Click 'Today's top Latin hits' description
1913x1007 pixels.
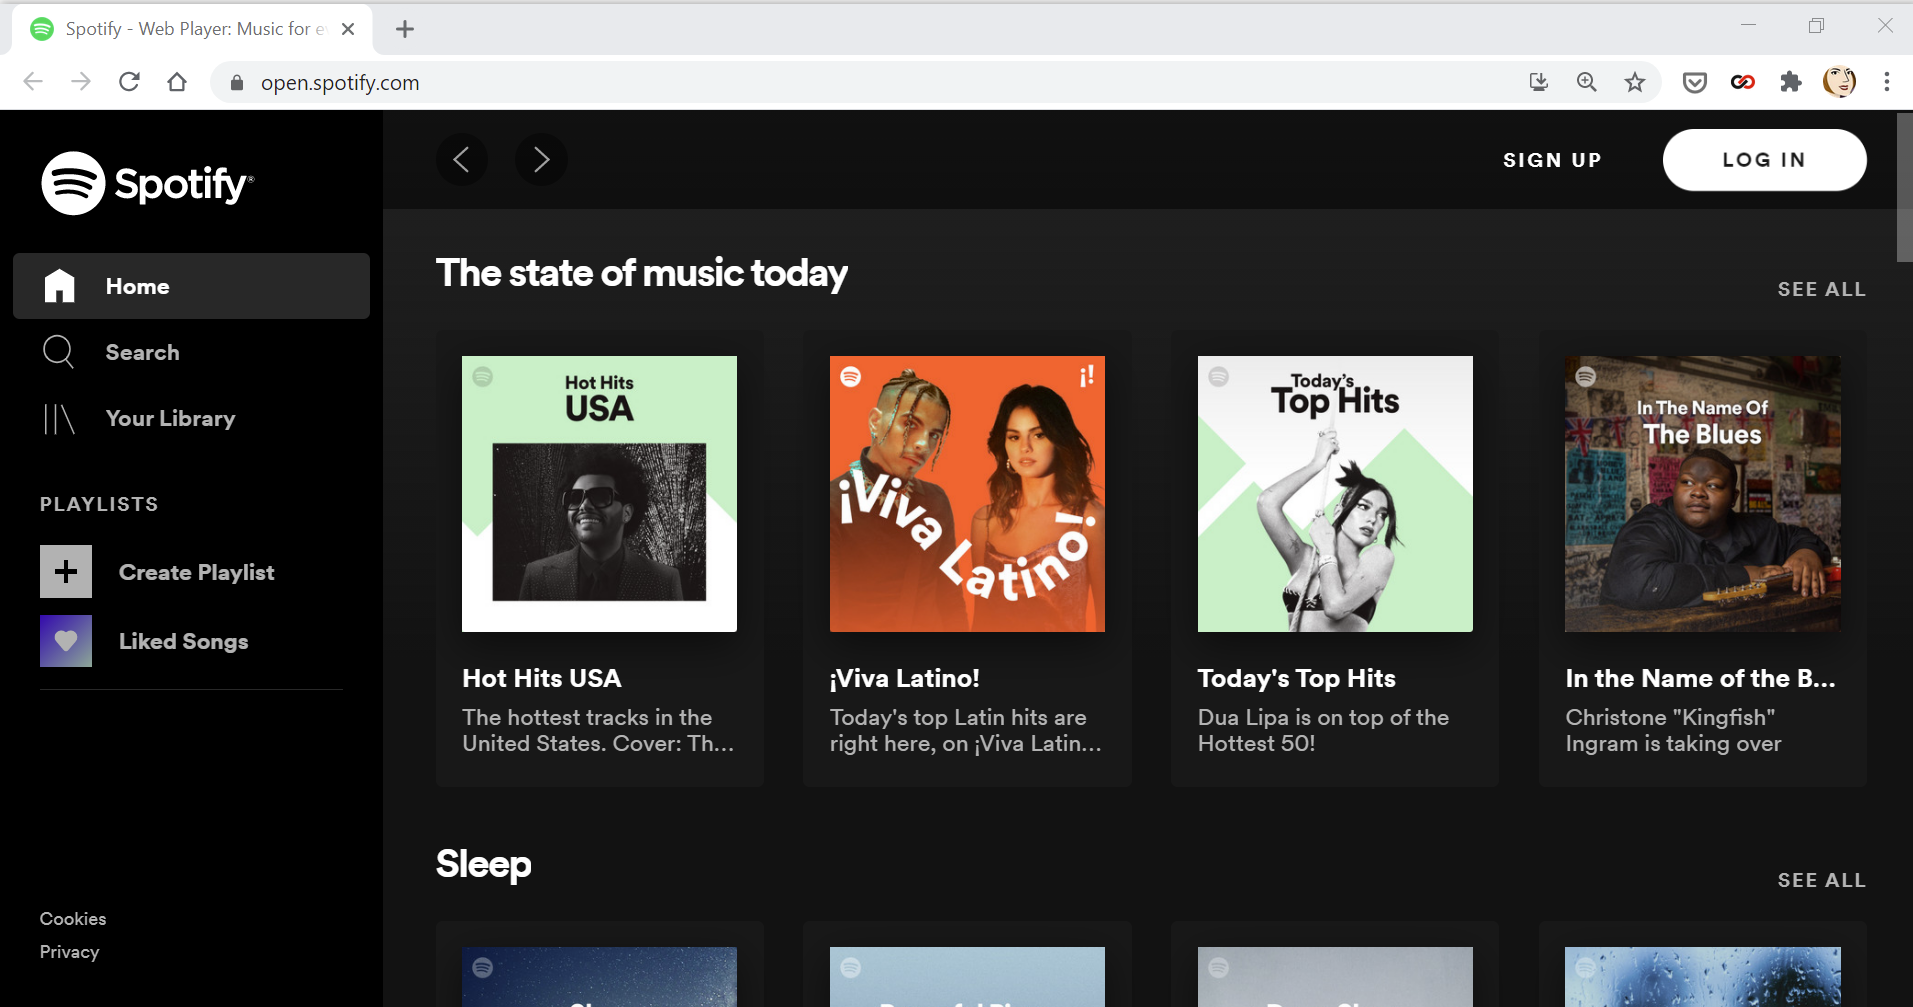pos(965,730)
